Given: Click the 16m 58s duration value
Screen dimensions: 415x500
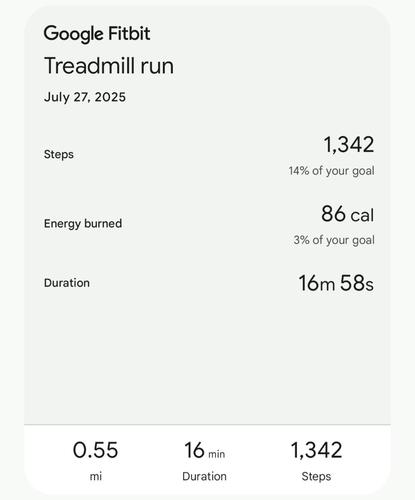Looking at the screenshot, I should coord(336,283).
